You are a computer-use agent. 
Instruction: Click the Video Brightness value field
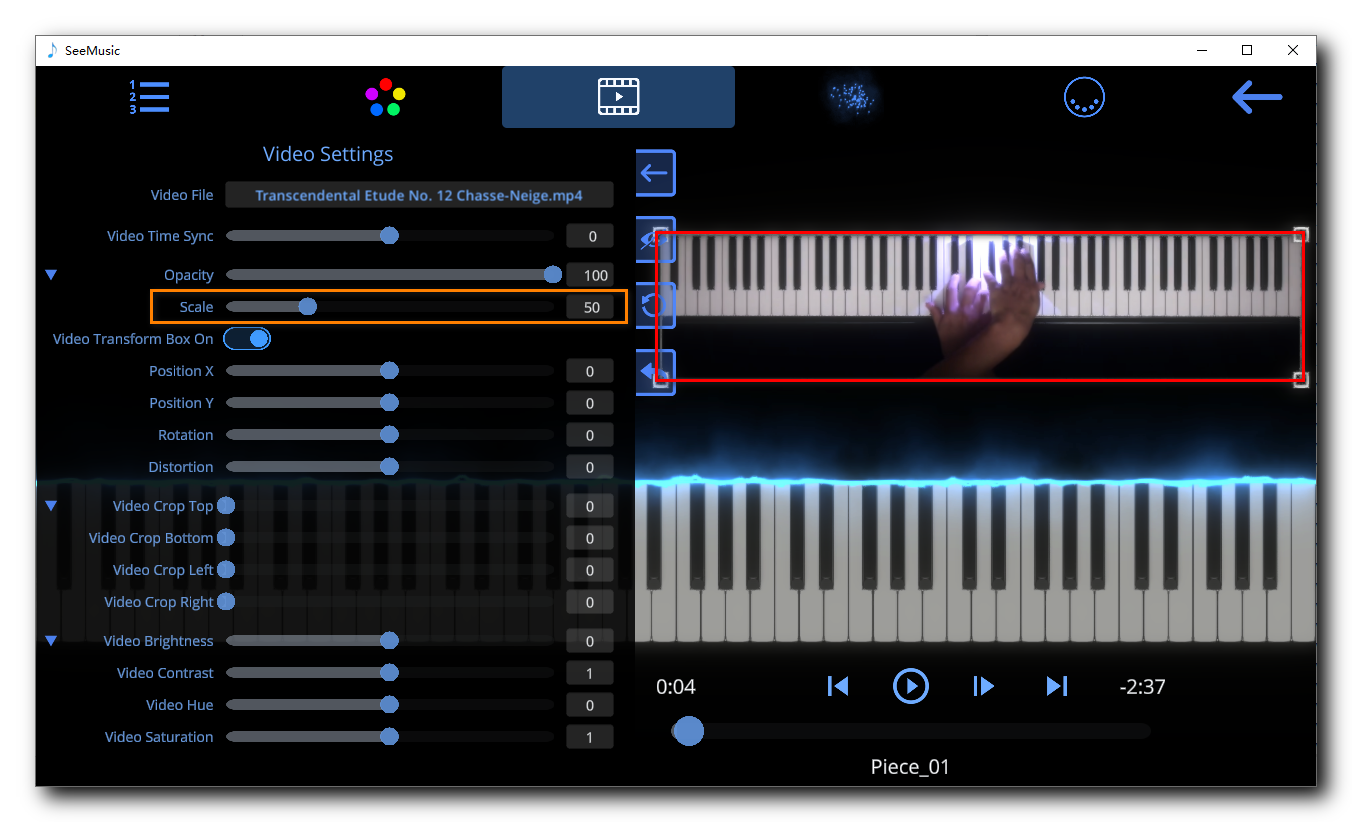point(590,641)
